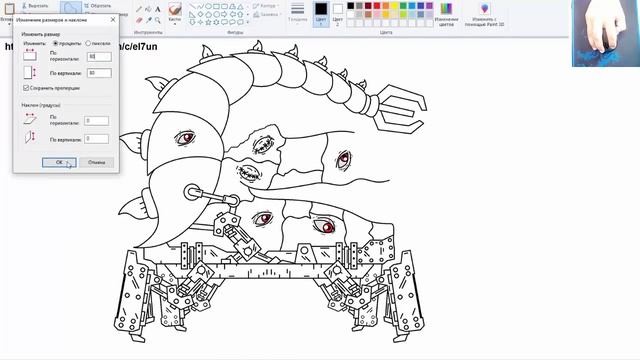Select the Five-point star shape
This screenshot has height=360, width=640.
(x=208, y=22)
